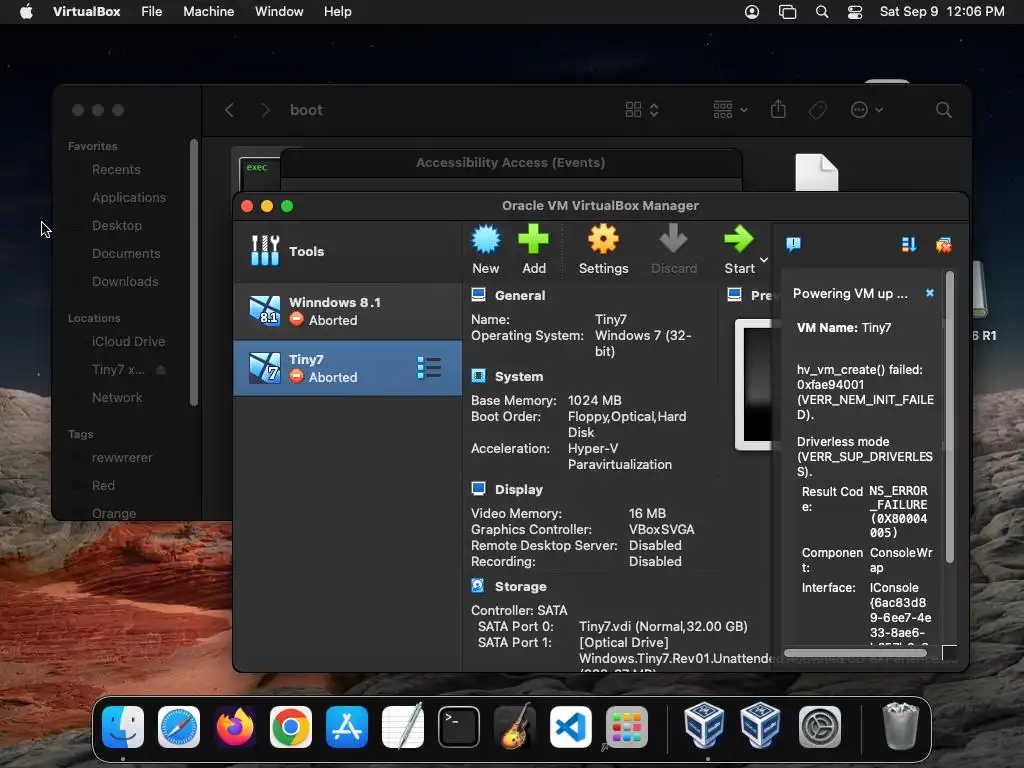Click the Share icon in Finder toolbar
The image size is (1024, 768).
click(778, 109)
